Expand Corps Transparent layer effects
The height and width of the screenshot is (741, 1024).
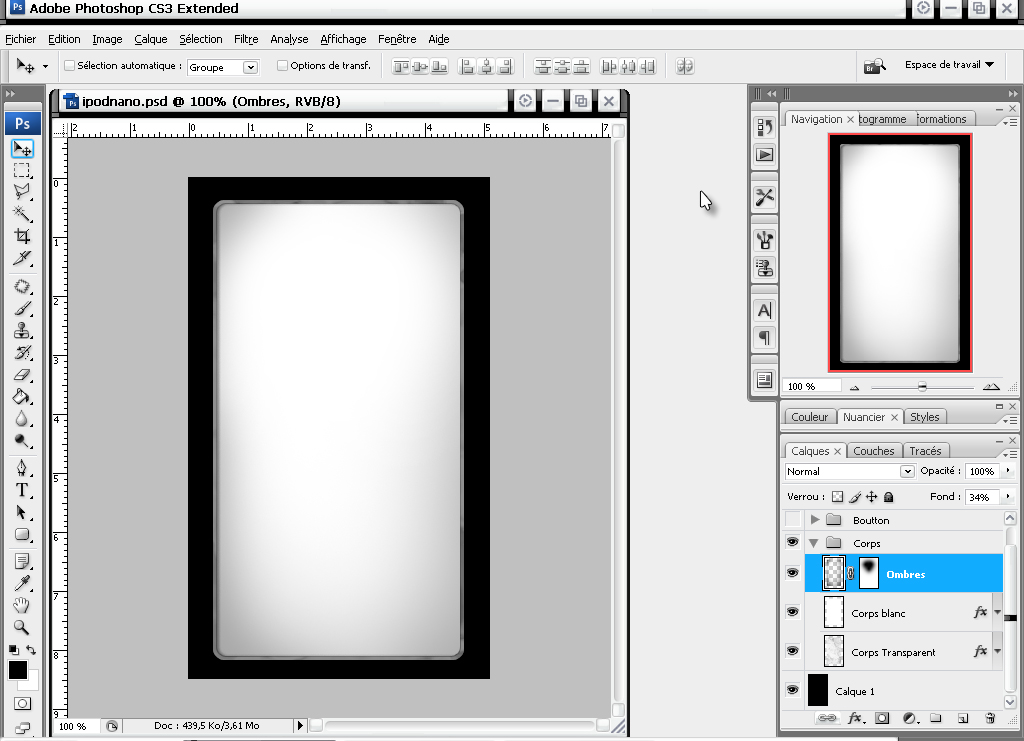[997, 652]
